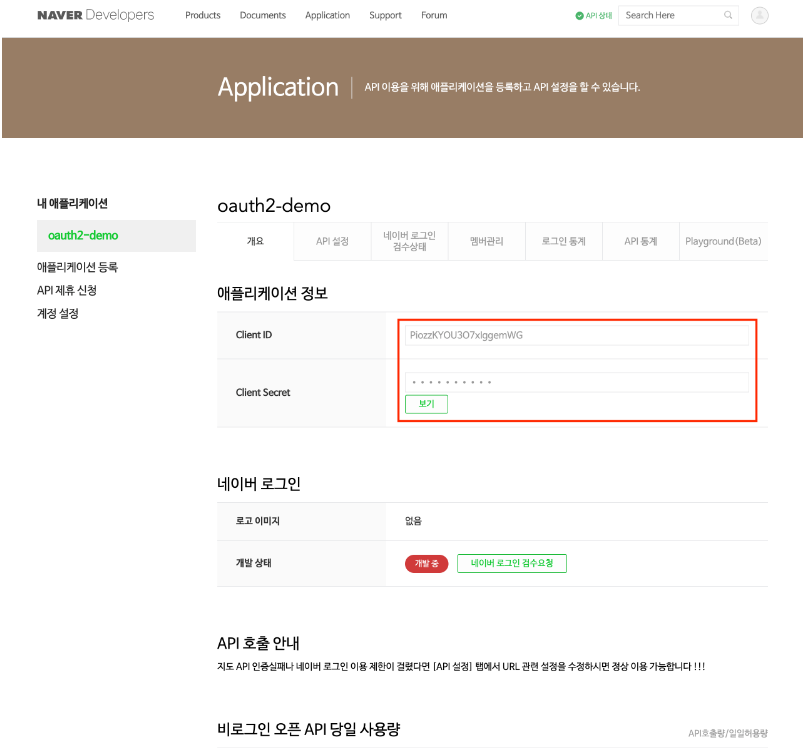Click the 개발 중 status badge
Image resolution: width=807 pixels, height=751 pixels.
[427, 564]
